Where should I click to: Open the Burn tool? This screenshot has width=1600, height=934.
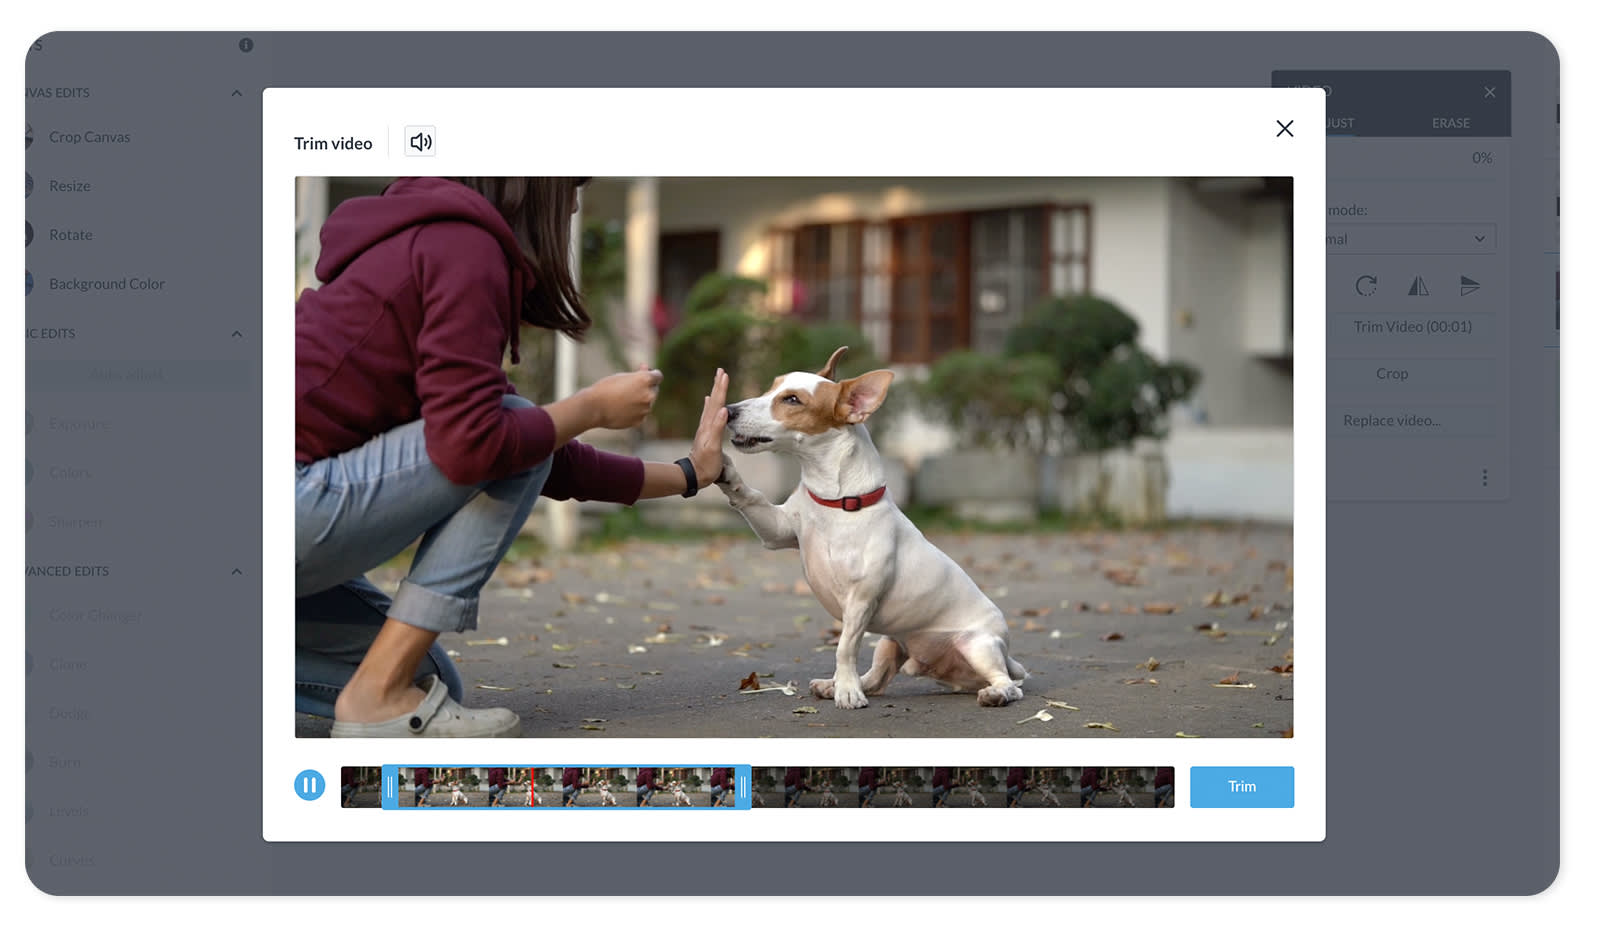[65, 763]
